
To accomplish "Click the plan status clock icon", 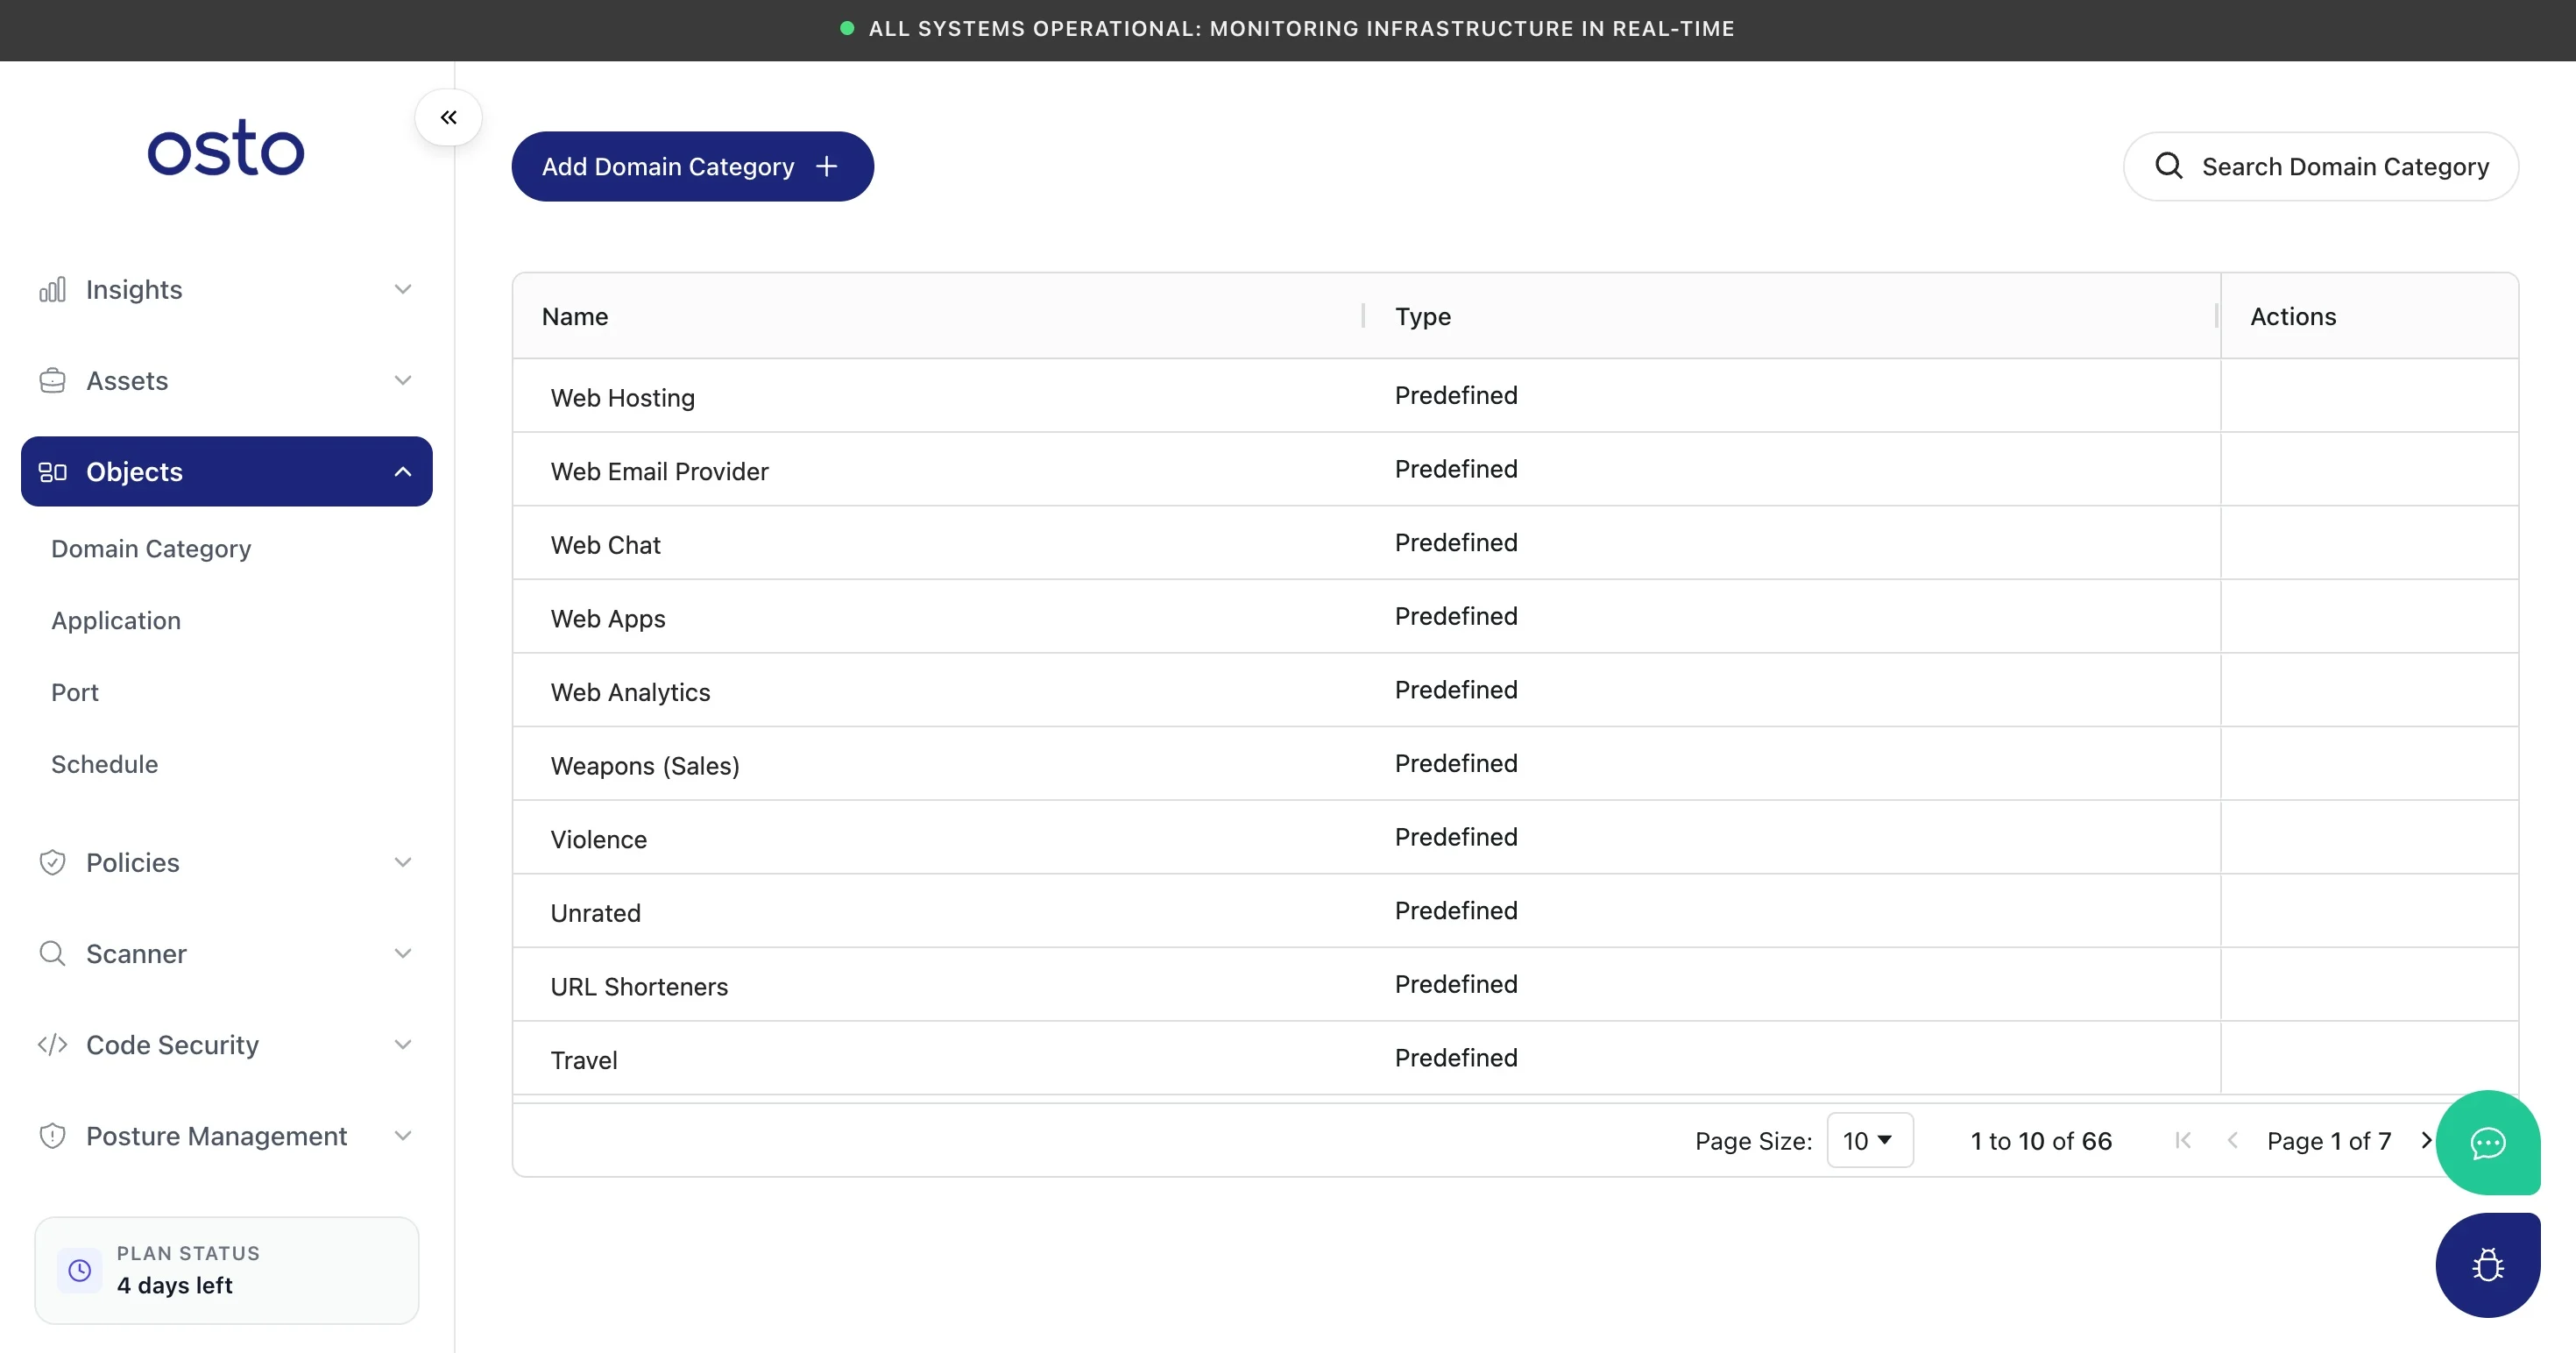I will pos(79,1270).
